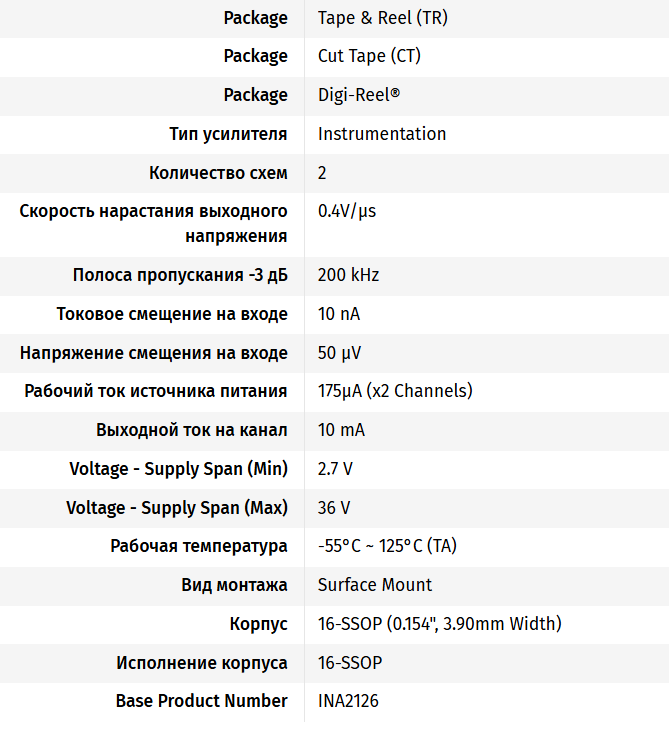Click the 16-SSOP 3.90mm Width case value
Viewport: 669px width, 733px height.
point(439,624)
